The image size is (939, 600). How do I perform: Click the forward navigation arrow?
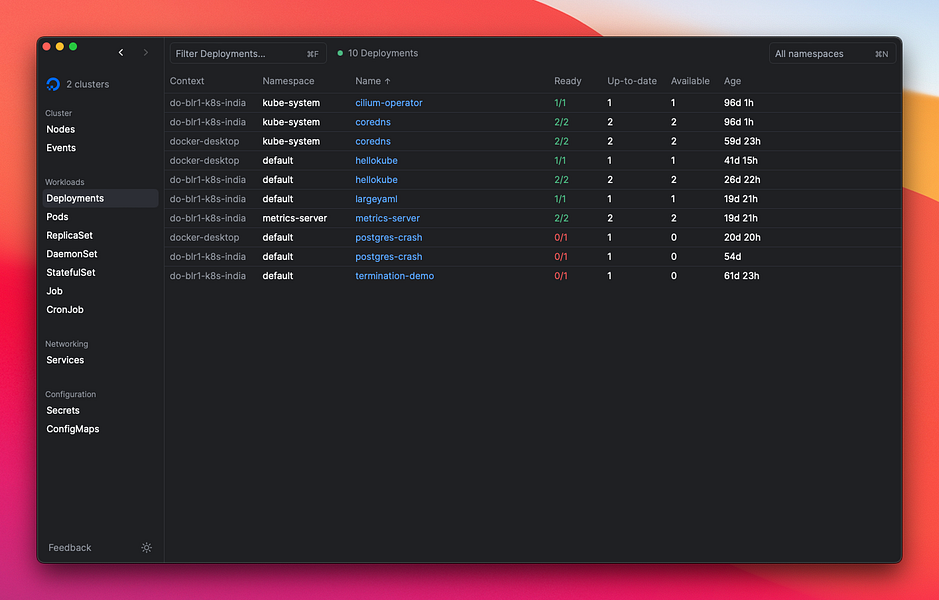tap(146, 53)
